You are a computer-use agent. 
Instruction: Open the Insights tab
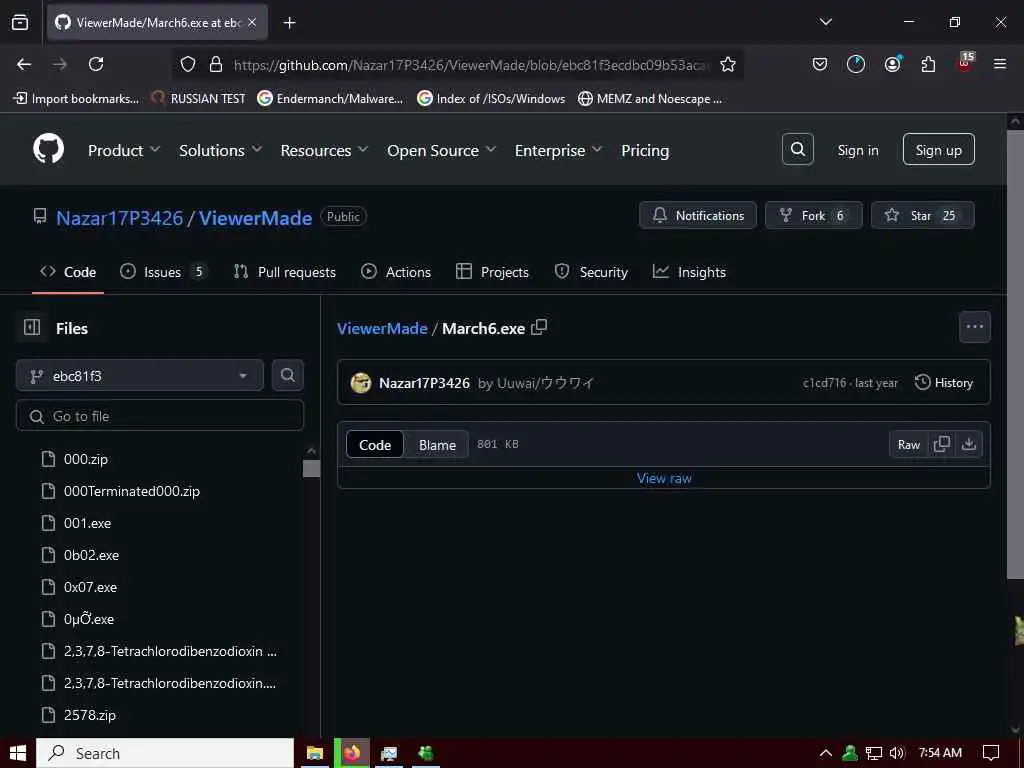pos(689,272)
